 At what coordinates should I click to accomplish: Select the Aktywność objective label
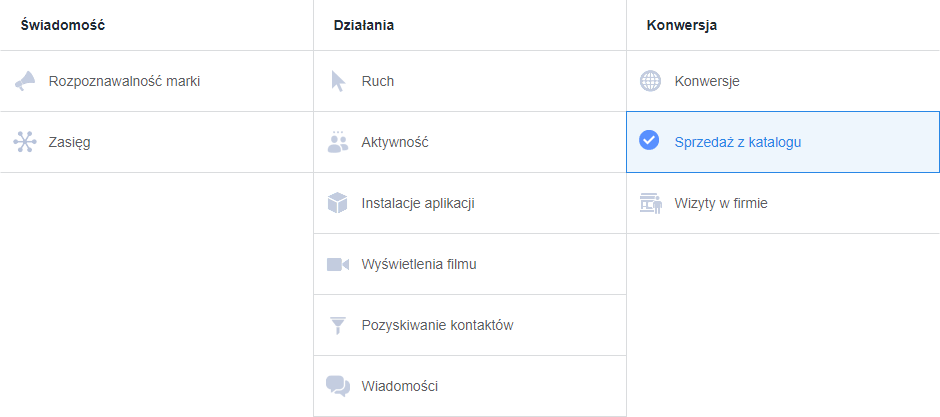(395, 142)
